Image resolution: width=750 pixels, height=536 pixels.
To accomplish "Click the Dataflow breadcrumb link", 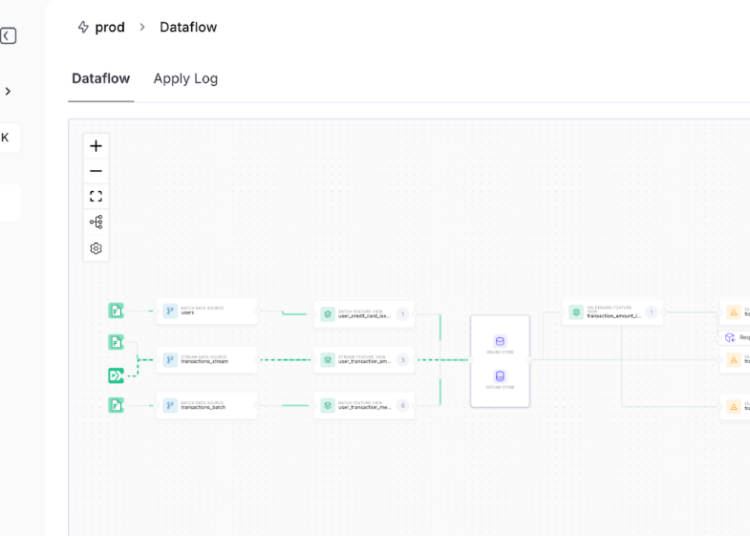I will [188, 27].
